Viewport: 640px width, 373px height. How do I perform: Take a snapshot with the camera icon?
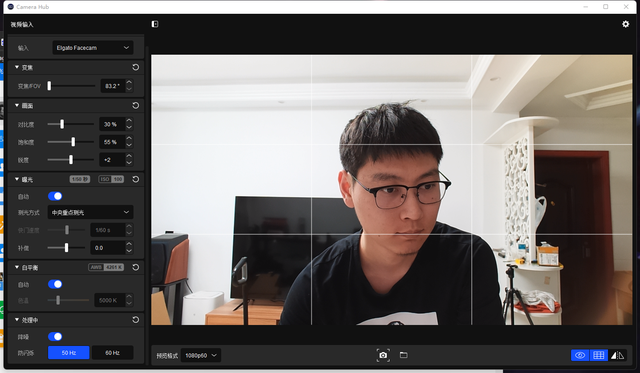(x=383, y=355)
